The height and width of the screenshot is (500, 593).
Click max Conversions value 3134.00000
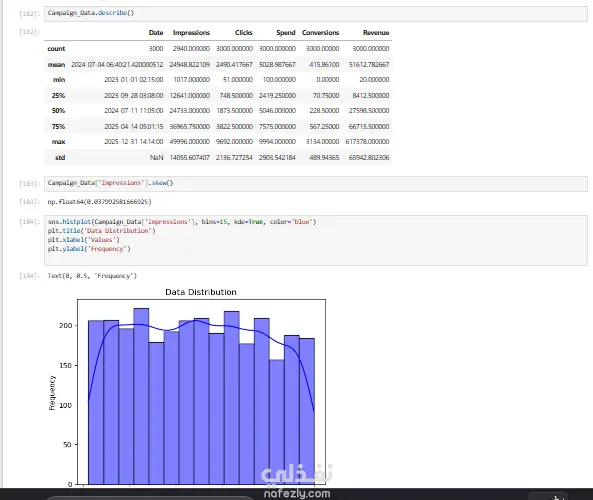point(323,142)
